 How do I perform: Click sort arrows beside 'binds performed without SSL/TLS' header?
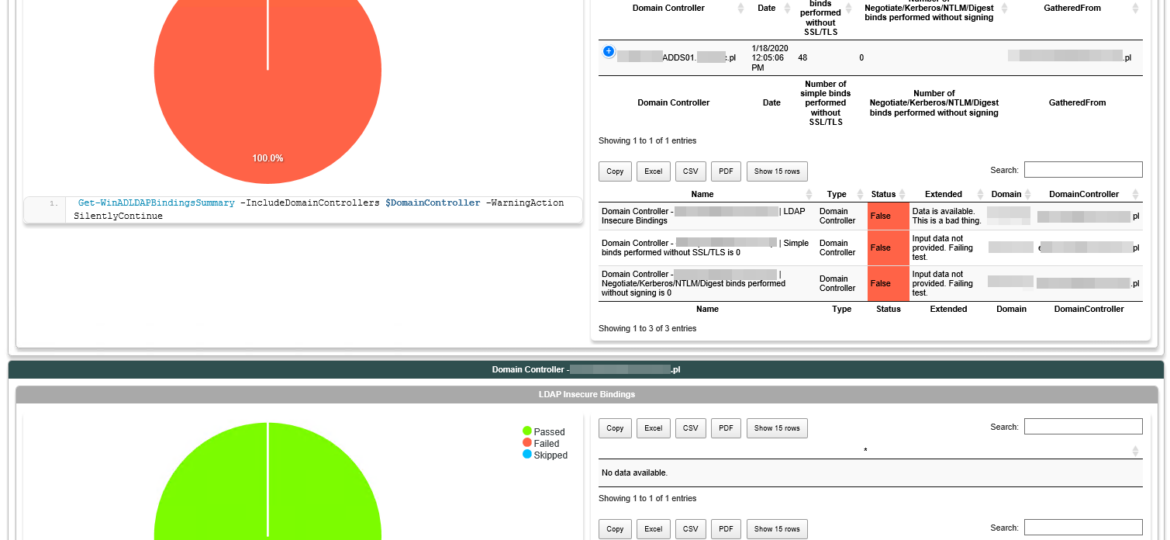pos(850,8)
